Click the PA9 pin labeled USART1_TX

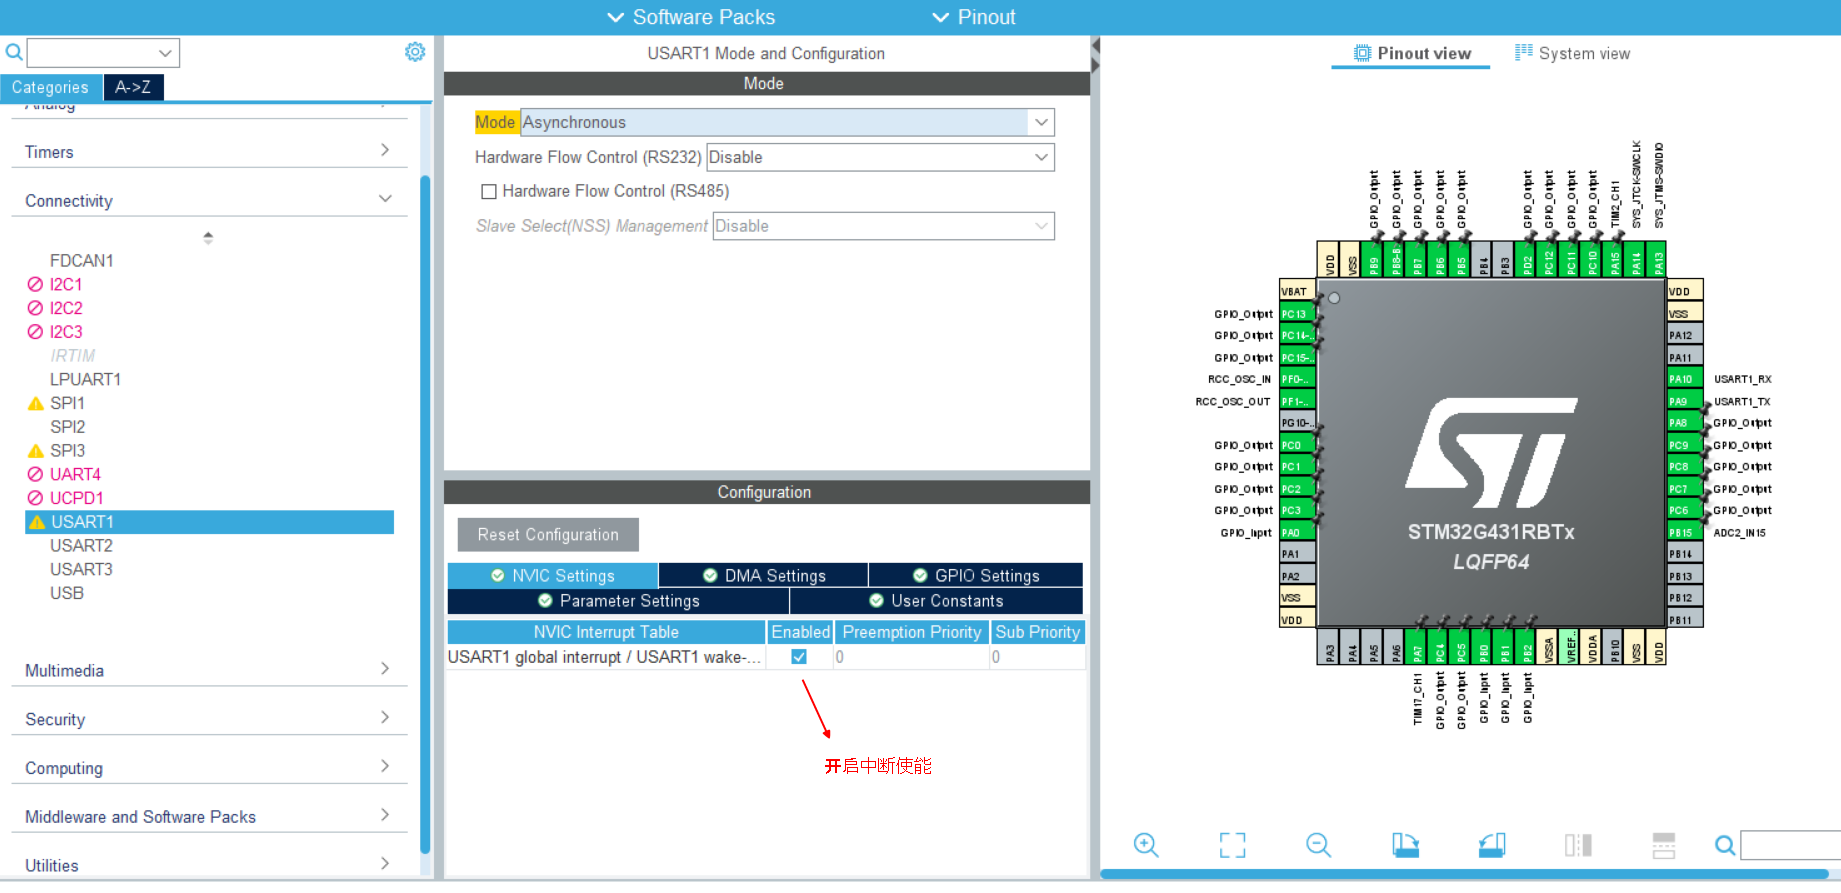(x=1684, y=401)
